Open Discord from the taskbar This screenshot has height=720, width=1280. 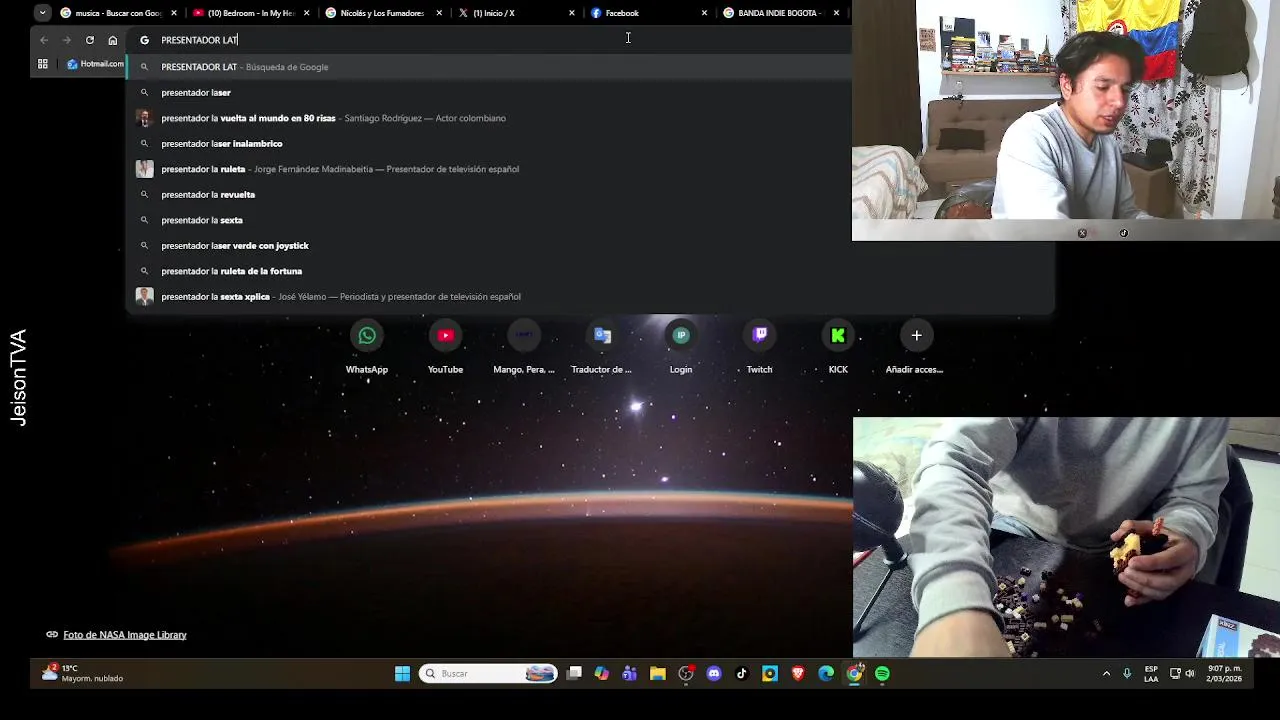point(714,674)
